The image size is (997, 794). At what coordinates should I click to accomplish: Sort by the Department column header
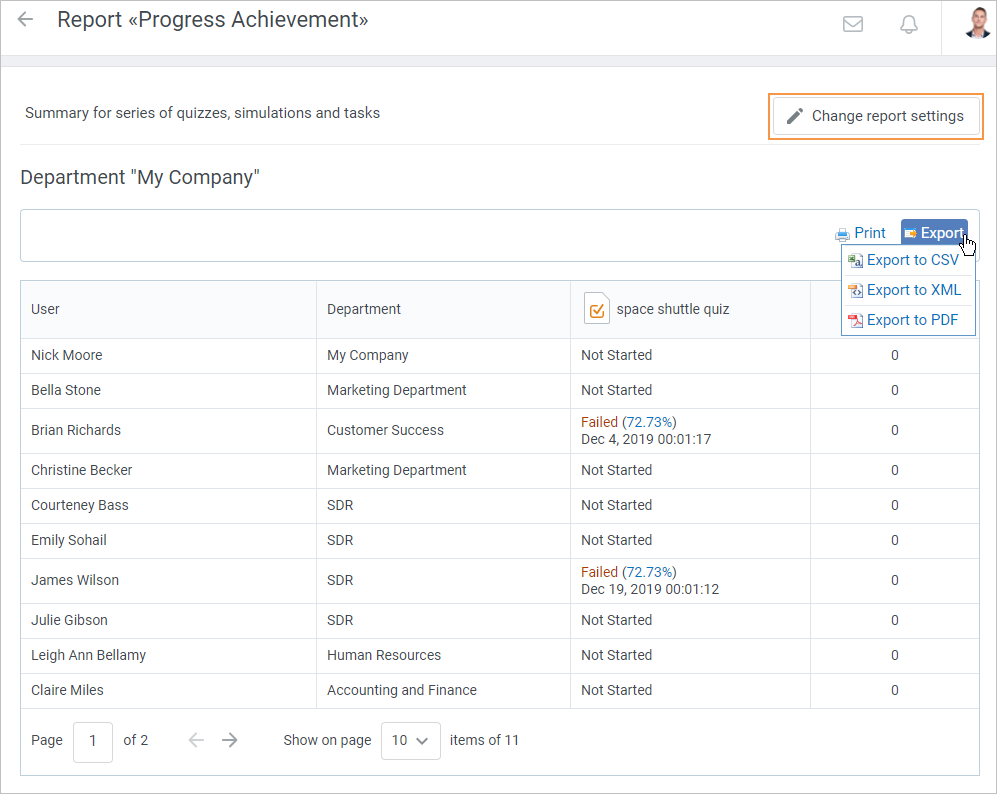point(364,309)
